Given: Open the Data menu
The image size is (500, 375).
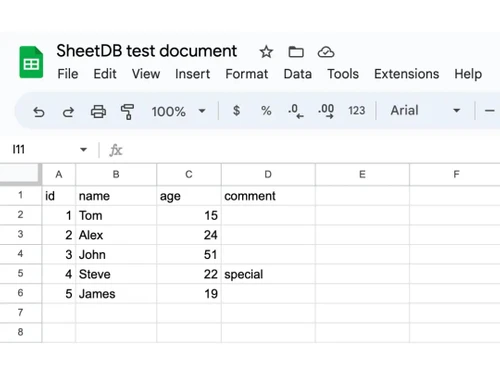Looking at the screenshot, I should pos(298,74).
